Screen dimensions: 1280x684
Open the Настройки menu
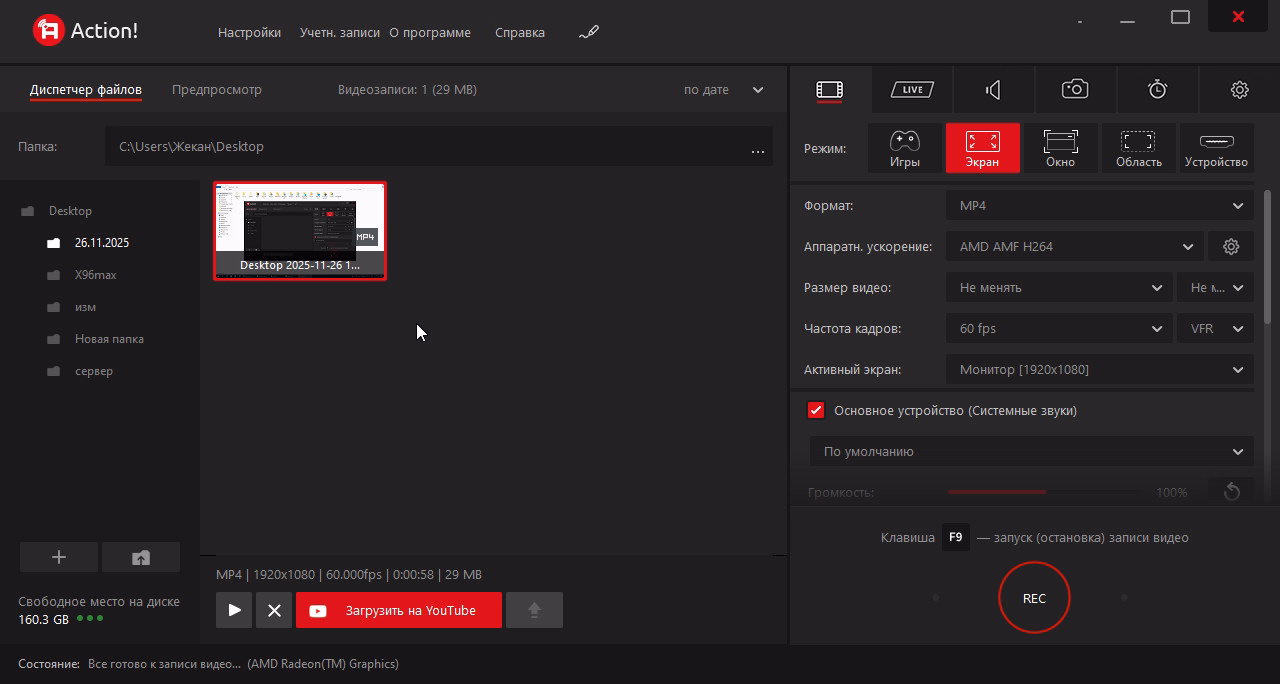point(249,33)
